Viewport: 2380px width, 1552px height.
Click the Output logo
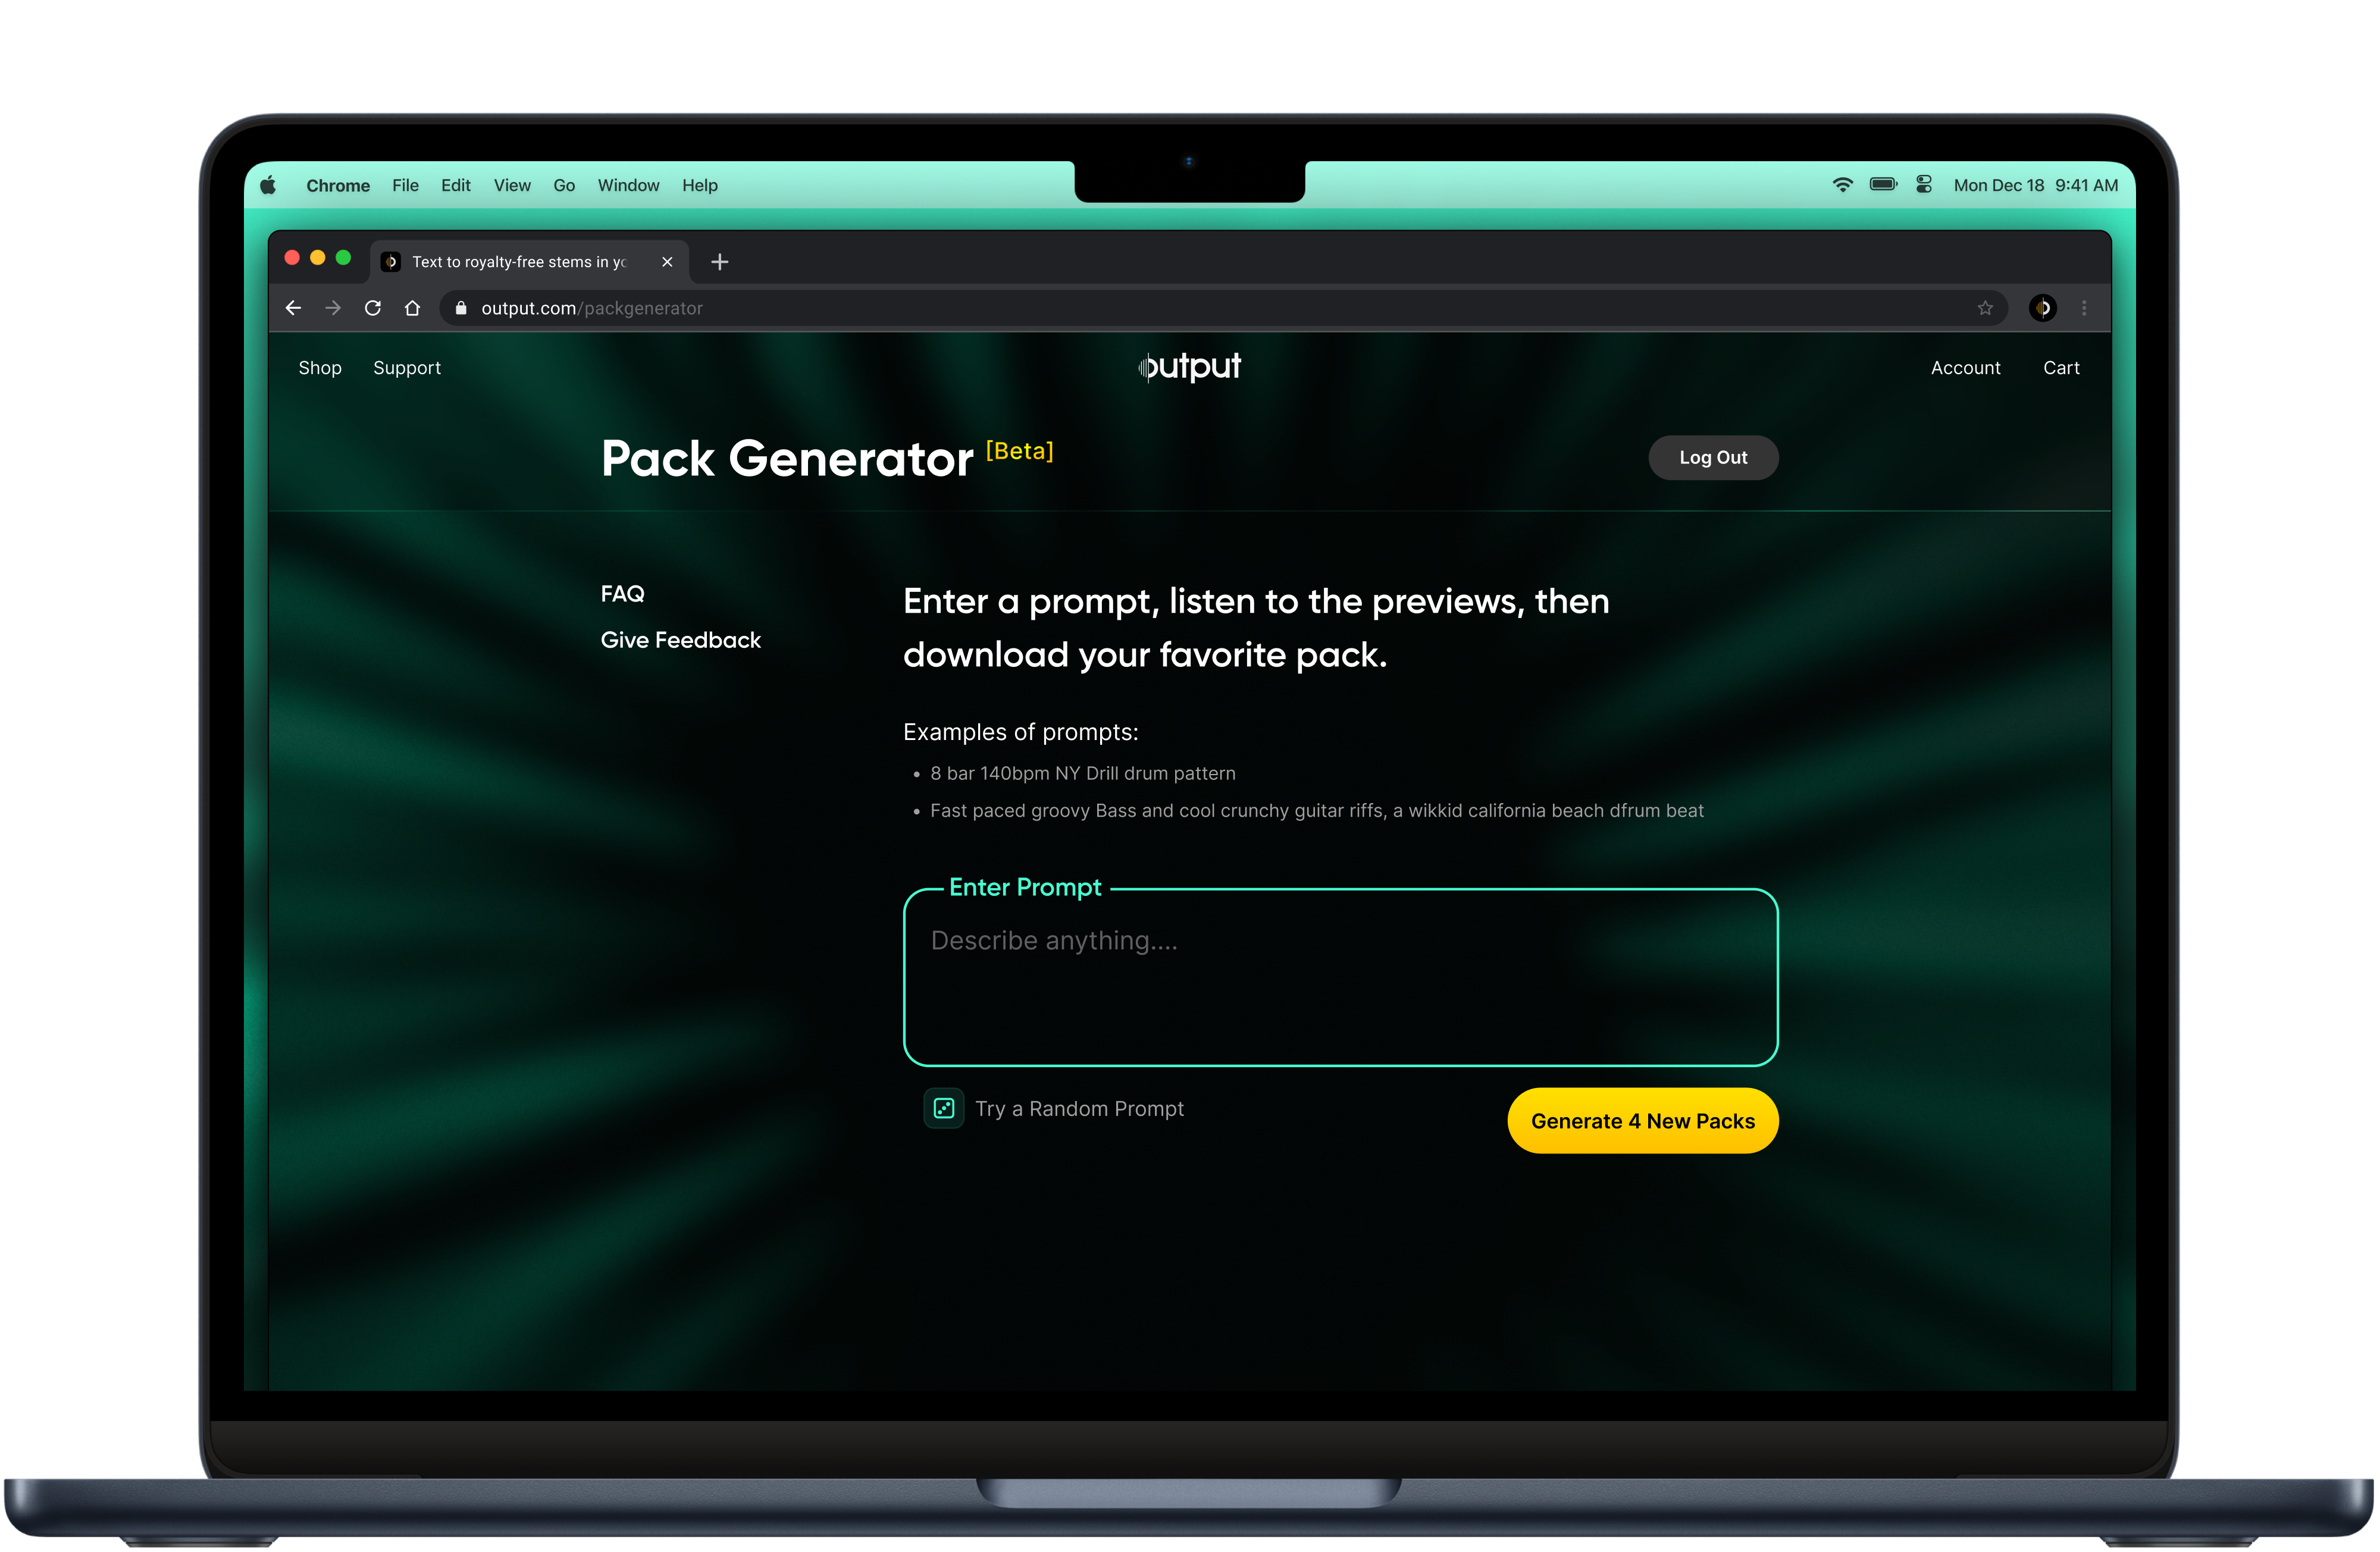coord(1190,367)
